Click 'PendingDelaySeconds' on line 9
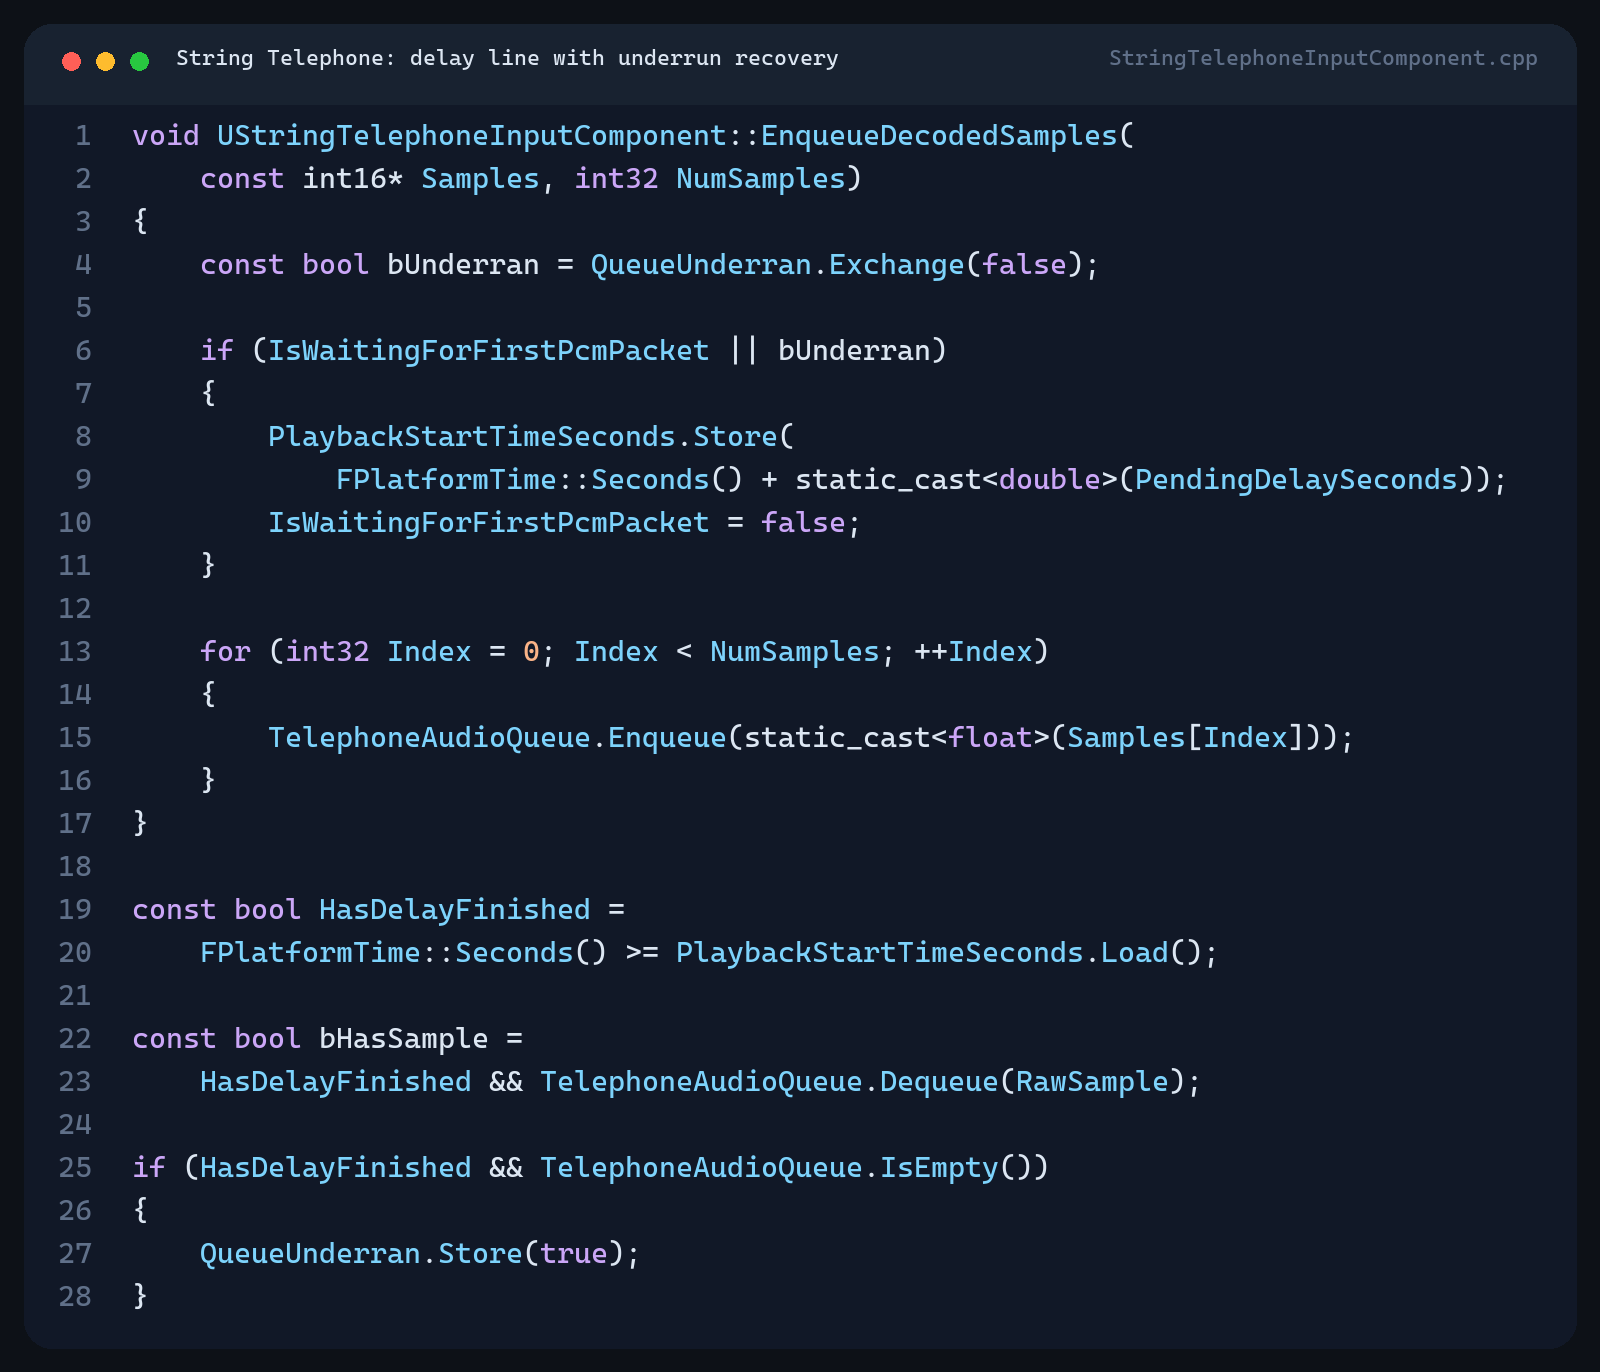 pos(1296,479)
